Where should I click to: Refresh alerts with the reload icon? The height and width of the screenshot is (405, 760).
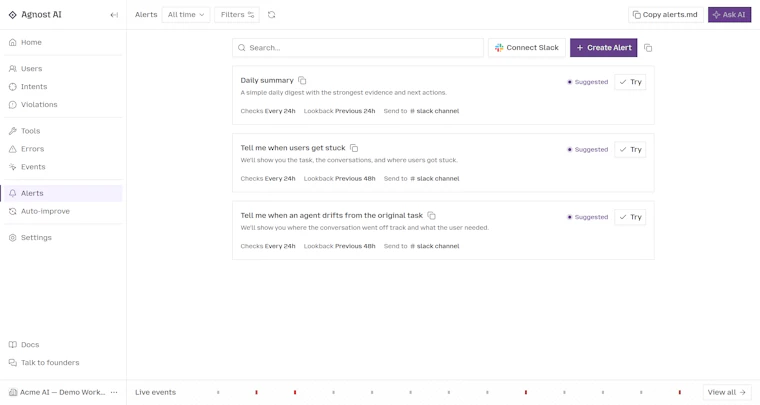(271, 15)
